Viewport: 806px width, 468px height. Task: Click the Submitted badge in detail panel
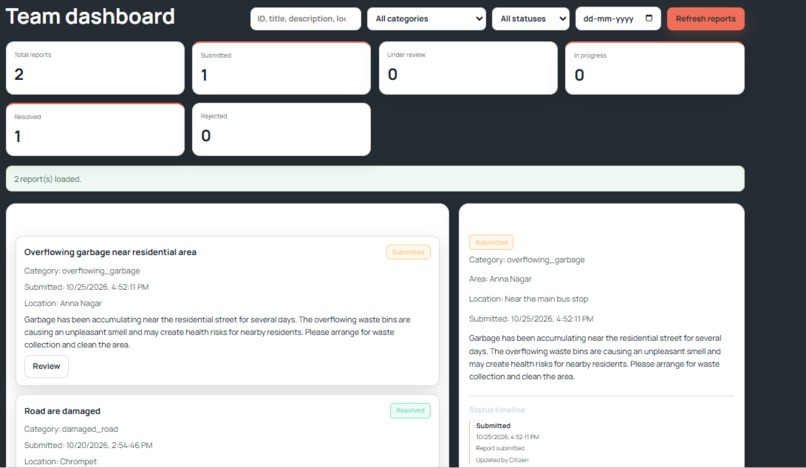[x=491, y=242]
